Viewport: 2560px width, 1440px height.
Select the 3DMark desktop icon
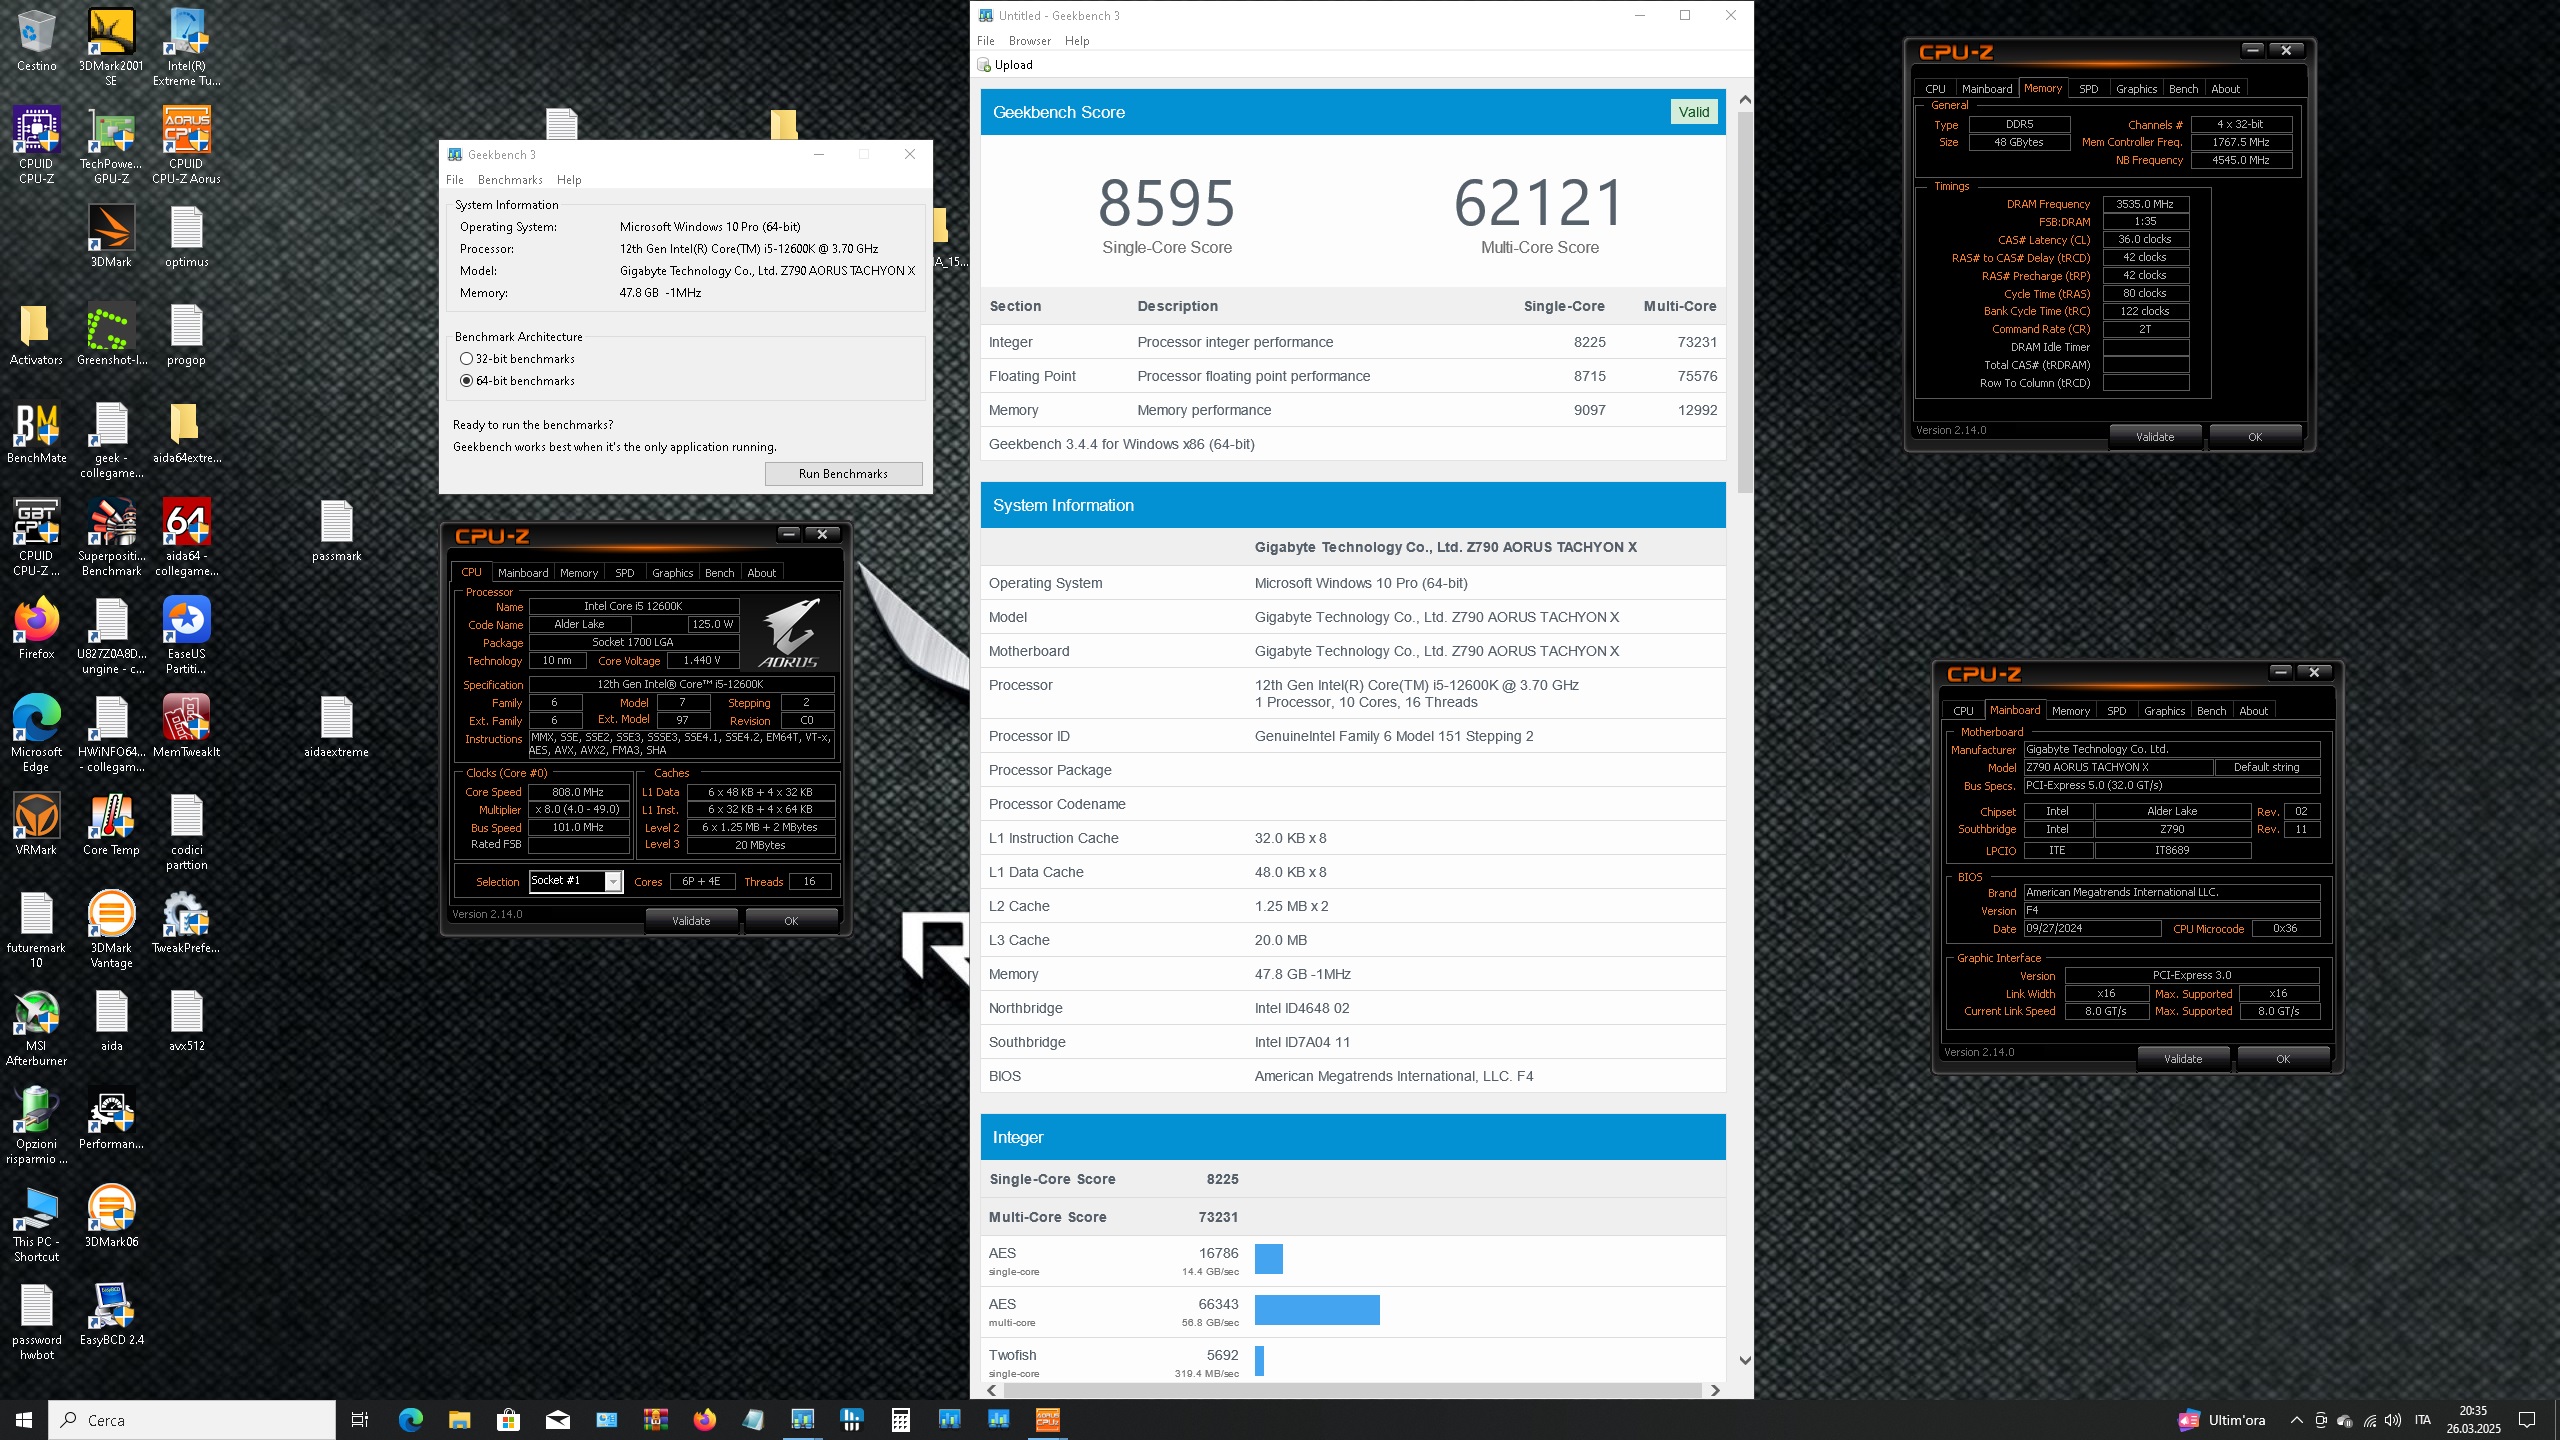(x=111, y=236)
